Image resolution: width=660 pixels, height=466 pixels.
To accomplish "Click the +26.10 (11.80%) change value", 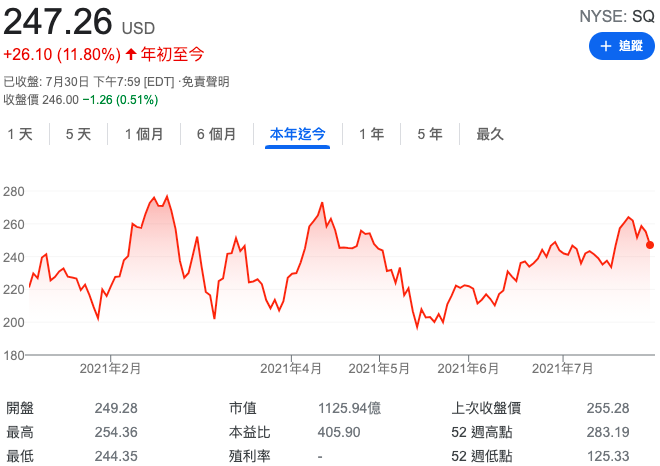I will [x=62, y=55].
